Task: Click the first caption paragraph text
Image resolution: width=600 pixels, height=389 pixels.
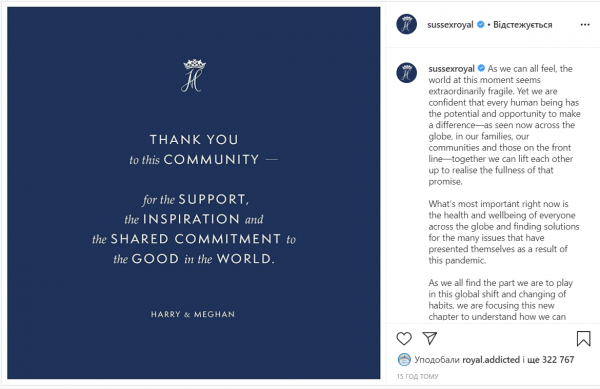Action: [504, 125]
